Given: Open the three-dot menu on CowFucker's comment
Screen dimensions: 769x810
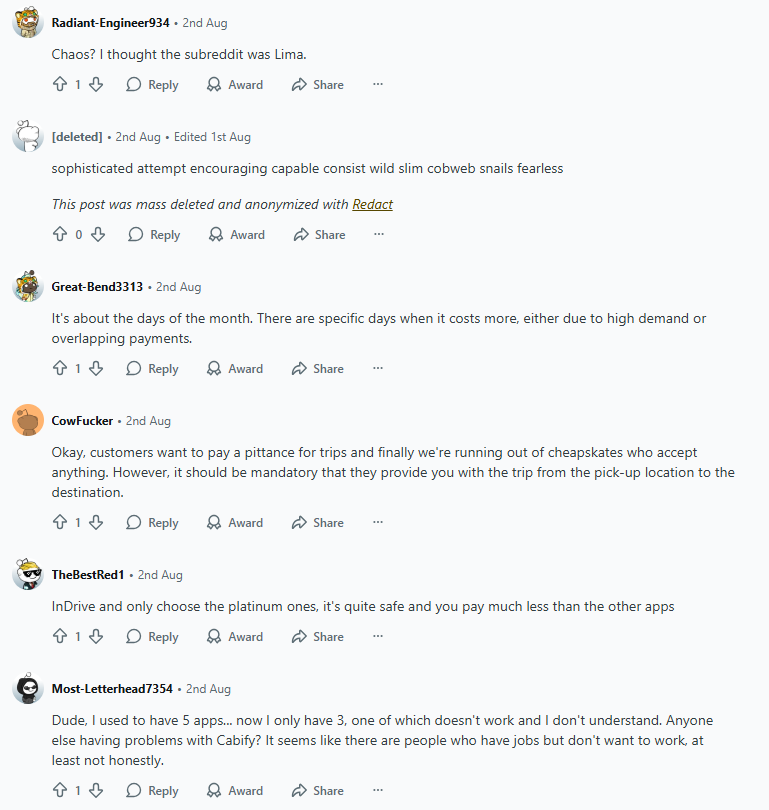Looking at the screenshot, I should [x=378, y=523].
